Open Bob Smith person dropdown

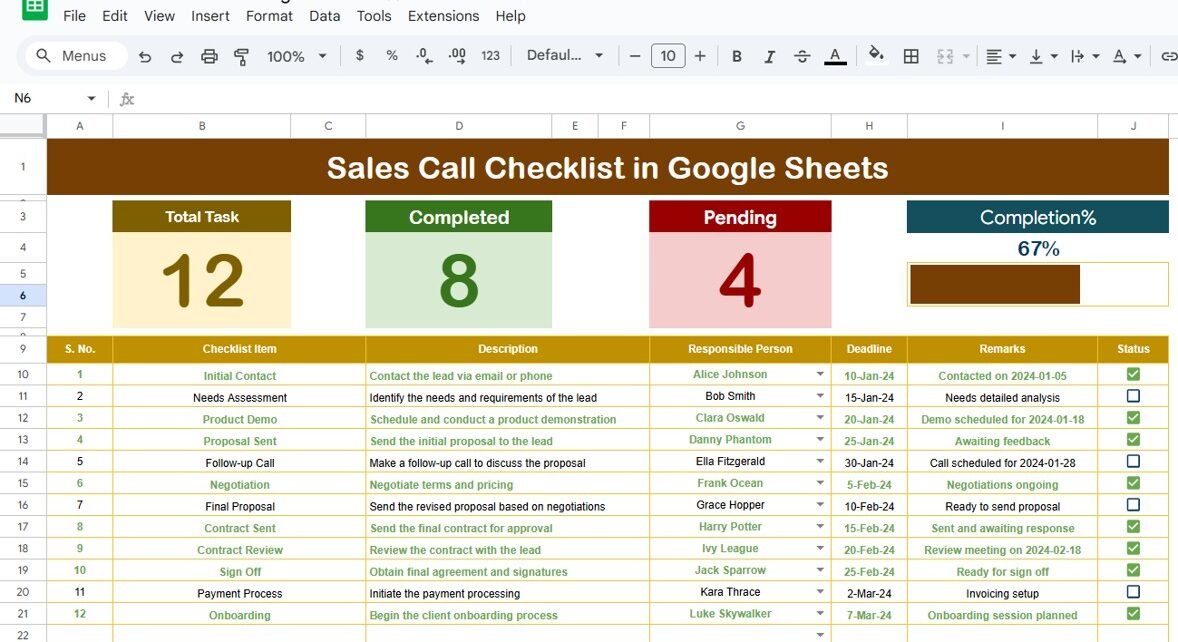click(x=820, y=396)
